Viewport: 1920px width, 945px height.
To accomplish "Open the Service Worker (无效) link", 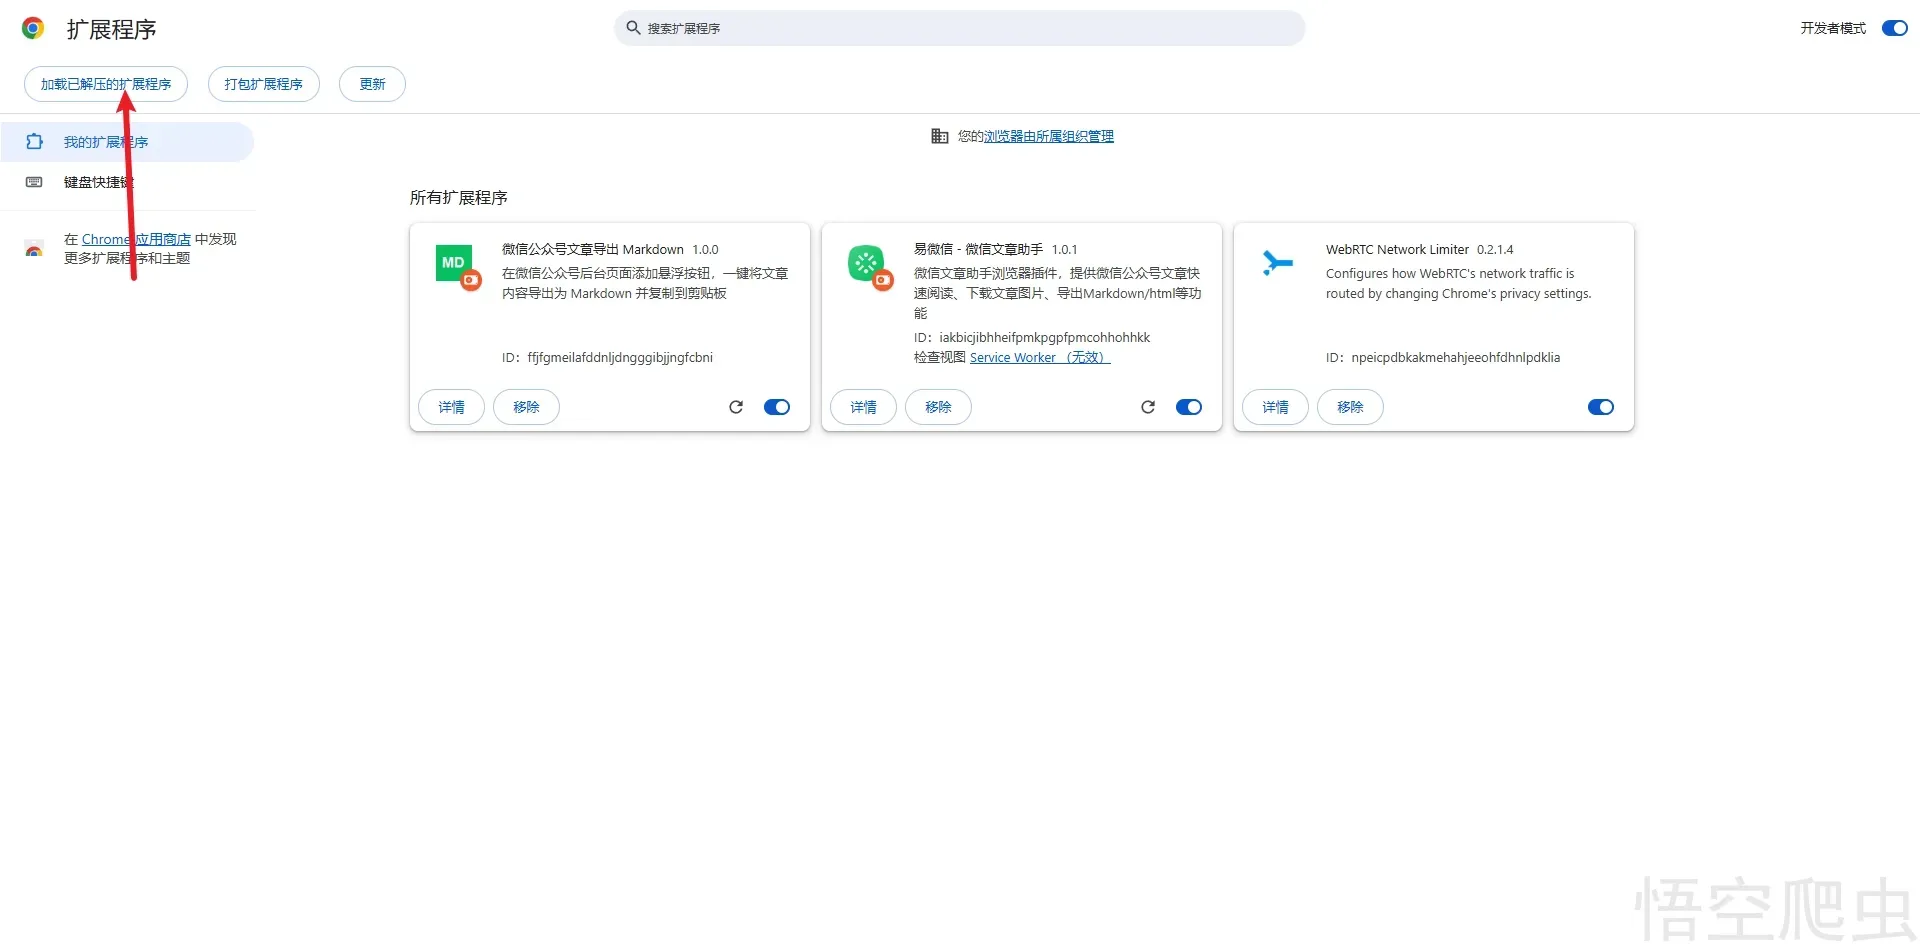I will coord(1039,358).
